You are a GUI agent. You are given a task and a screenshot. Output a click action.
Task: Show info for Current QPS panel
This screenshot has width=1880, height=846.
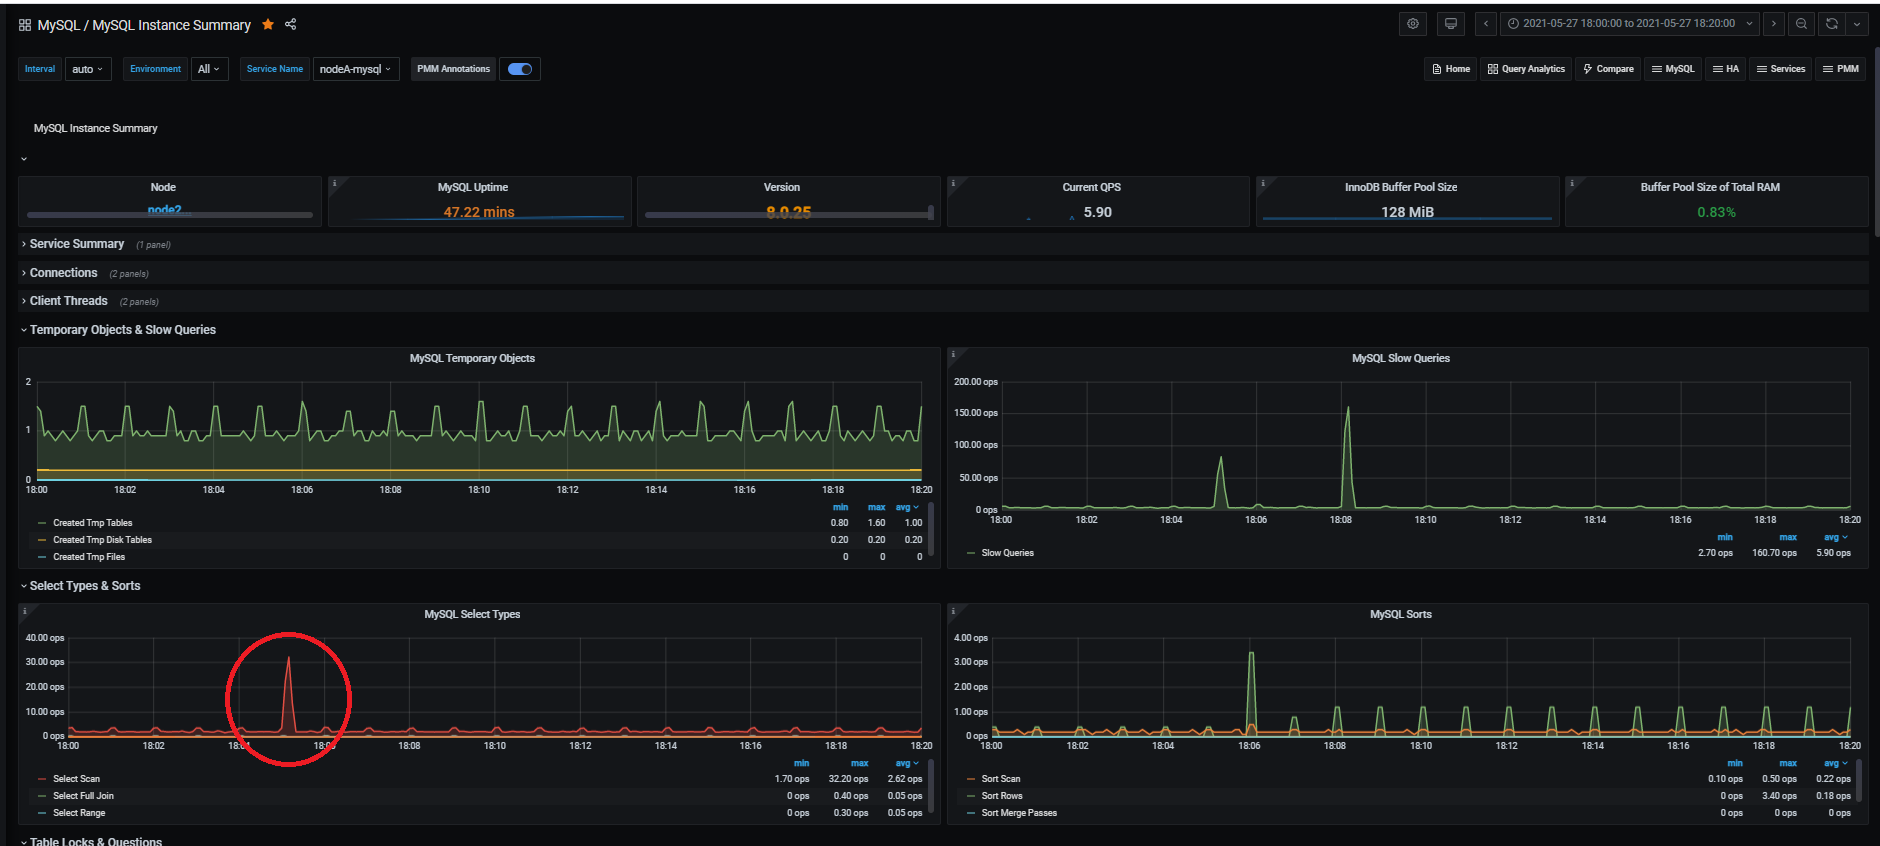(953, 183)
